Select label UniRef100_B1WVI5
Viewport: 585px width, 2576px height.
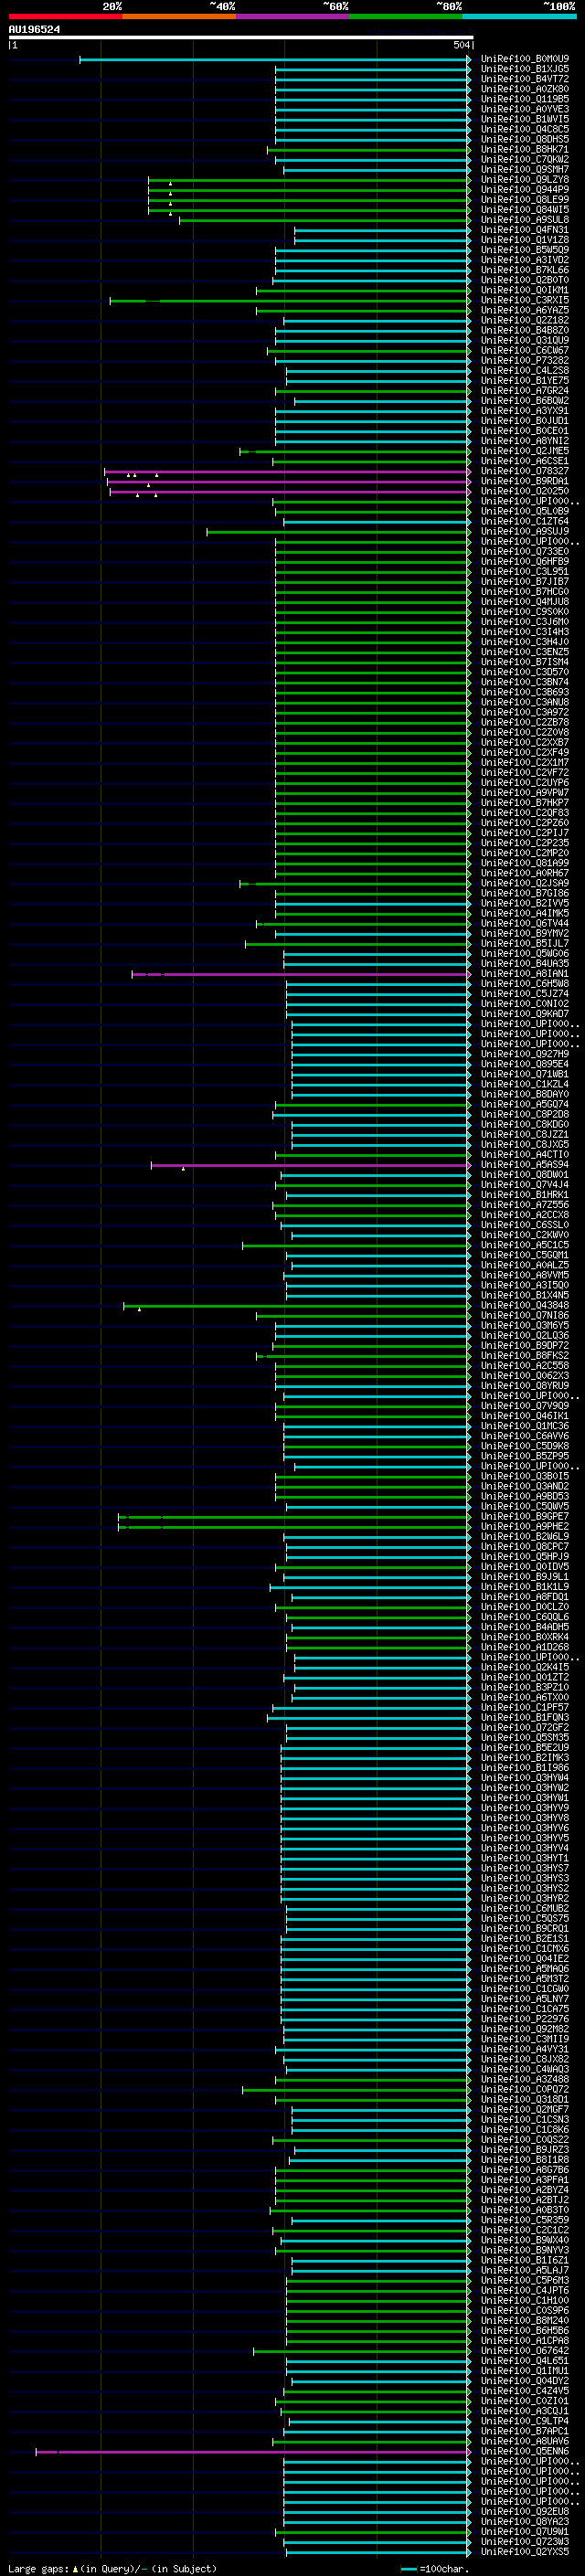coord(525,119)
